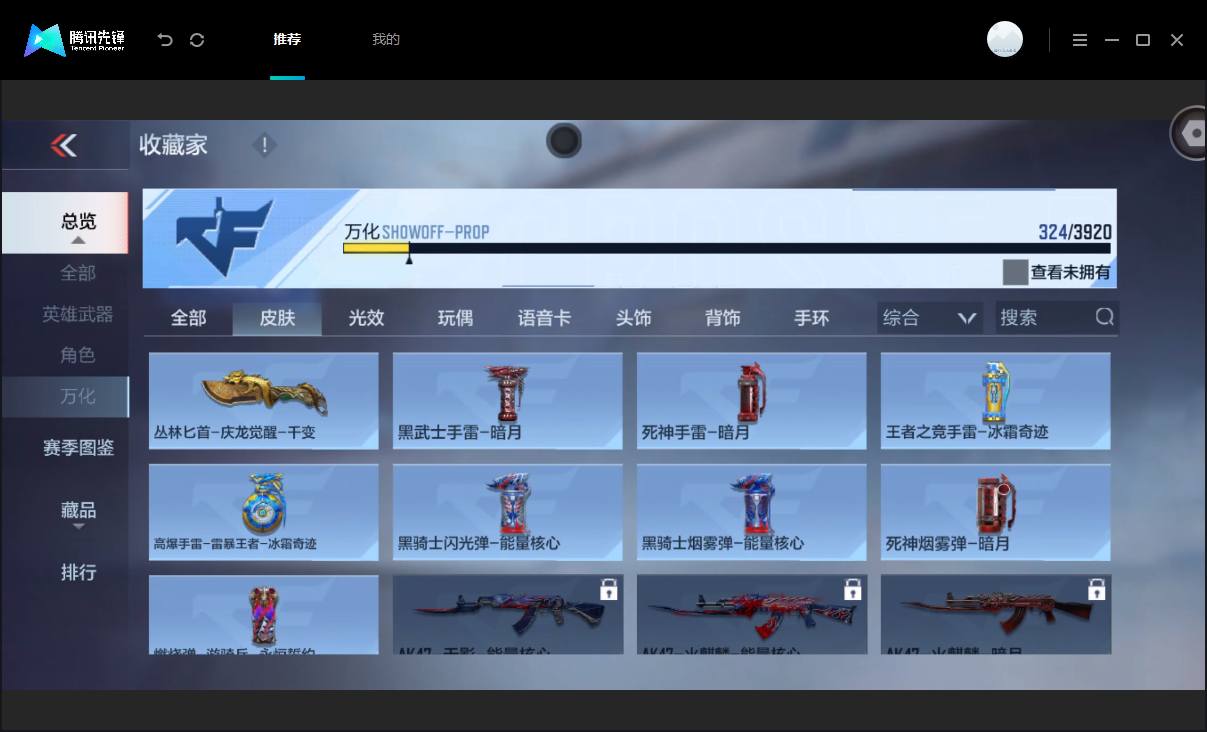Open the hexagon settings button at right edge
Viewport: 1207px width, 732px height.
[x=1191, y=133]
